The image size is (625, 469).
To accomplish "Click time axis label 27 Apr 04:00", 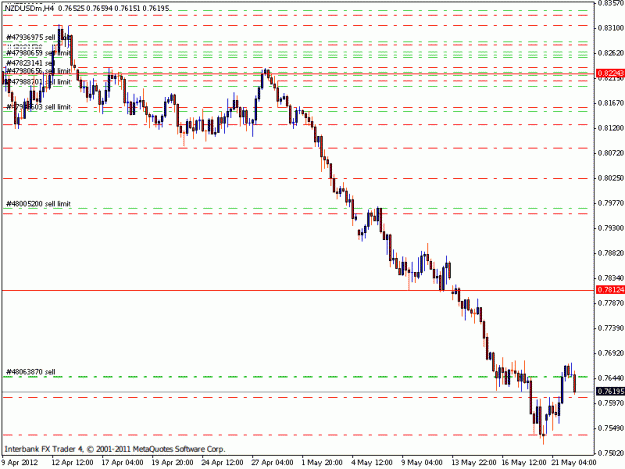I will point(272,463).
